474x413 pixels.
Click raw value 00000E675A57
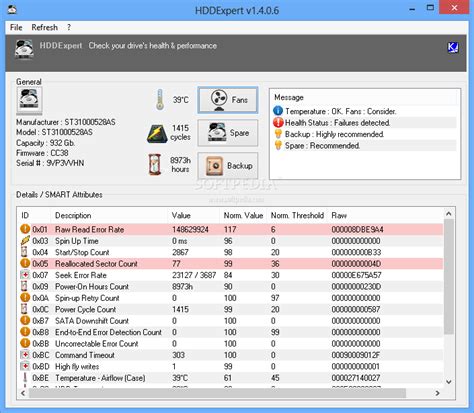(x=356, y=275)
